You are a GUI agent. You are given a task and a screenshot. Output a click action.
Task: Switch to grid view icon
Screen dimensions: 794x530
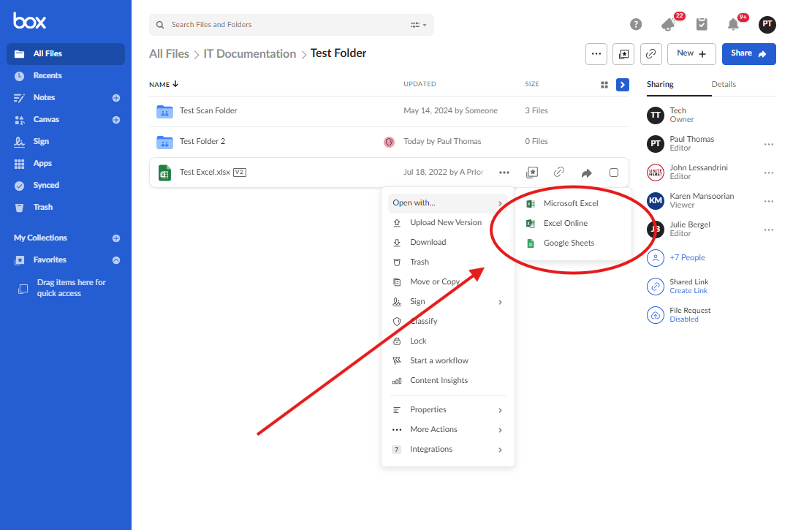pyautogui.click(x=604, y=85)
